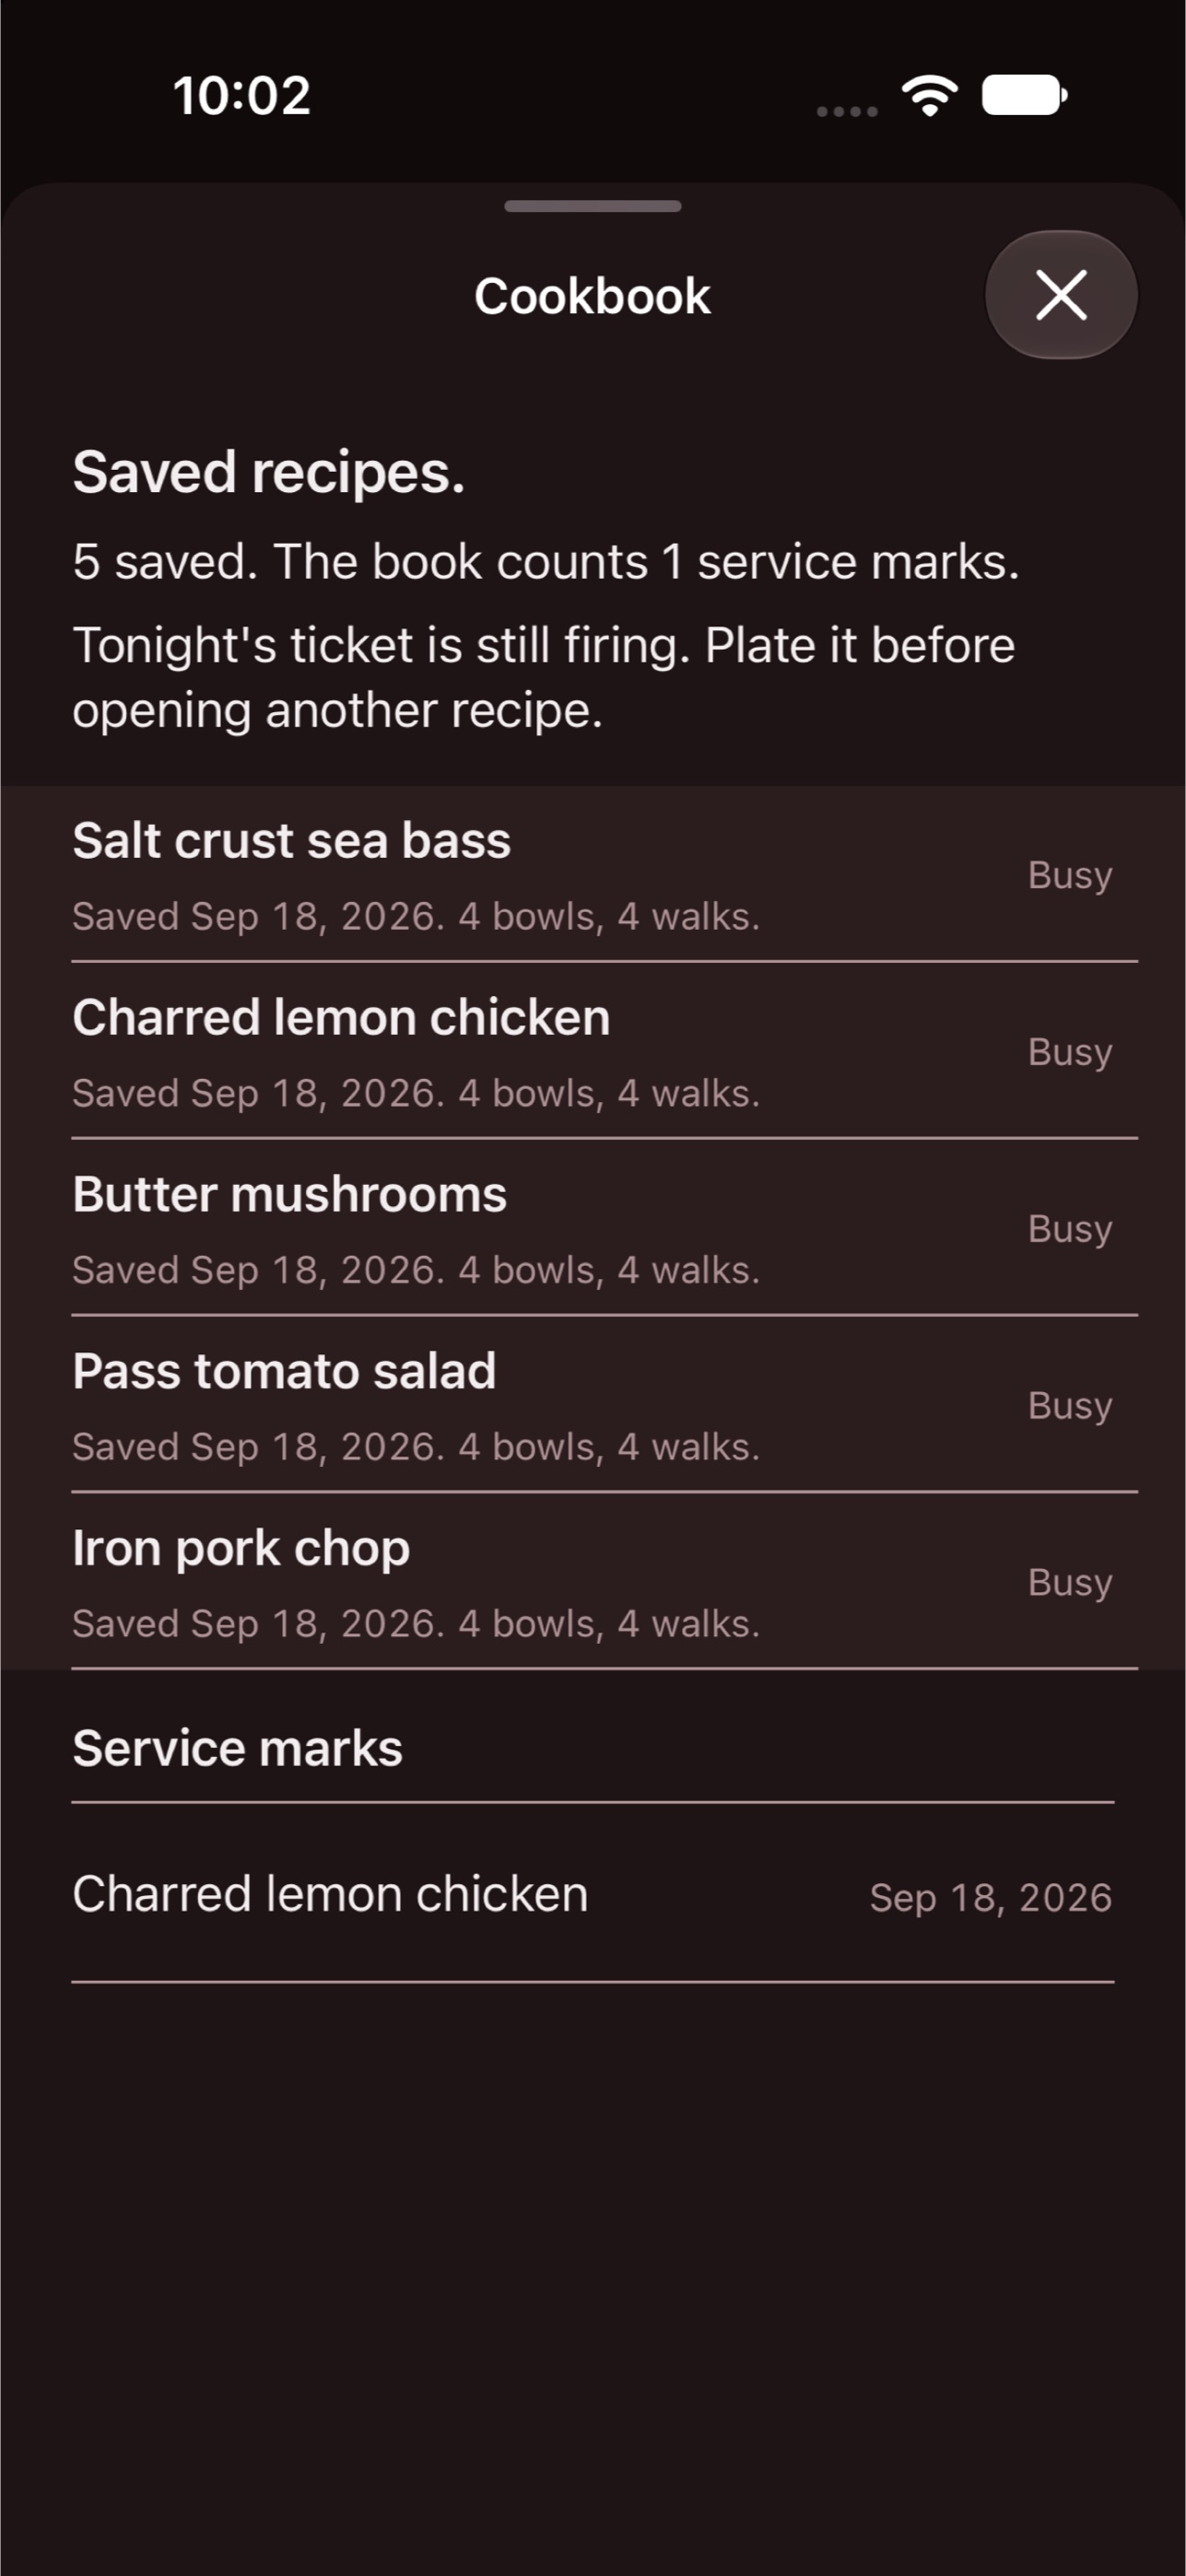1186x2576 pixels.
Task: Select Iron pork chop recipe
Action: pyautogui.click(x=593, y=1582)
